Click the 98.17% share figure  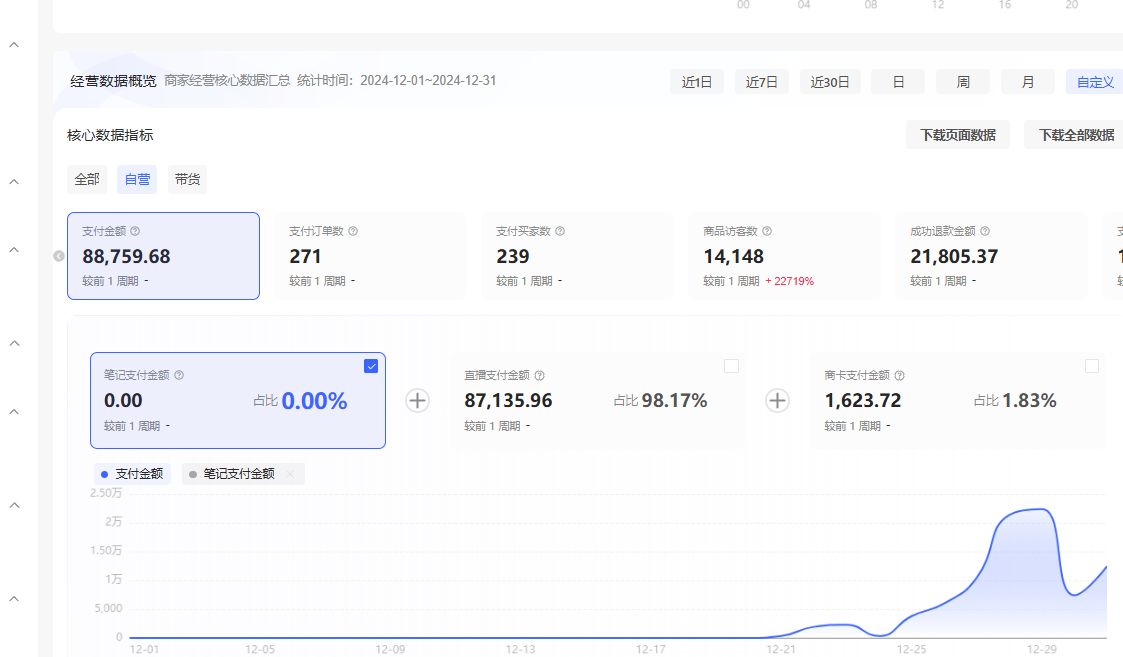click(675, 401)
